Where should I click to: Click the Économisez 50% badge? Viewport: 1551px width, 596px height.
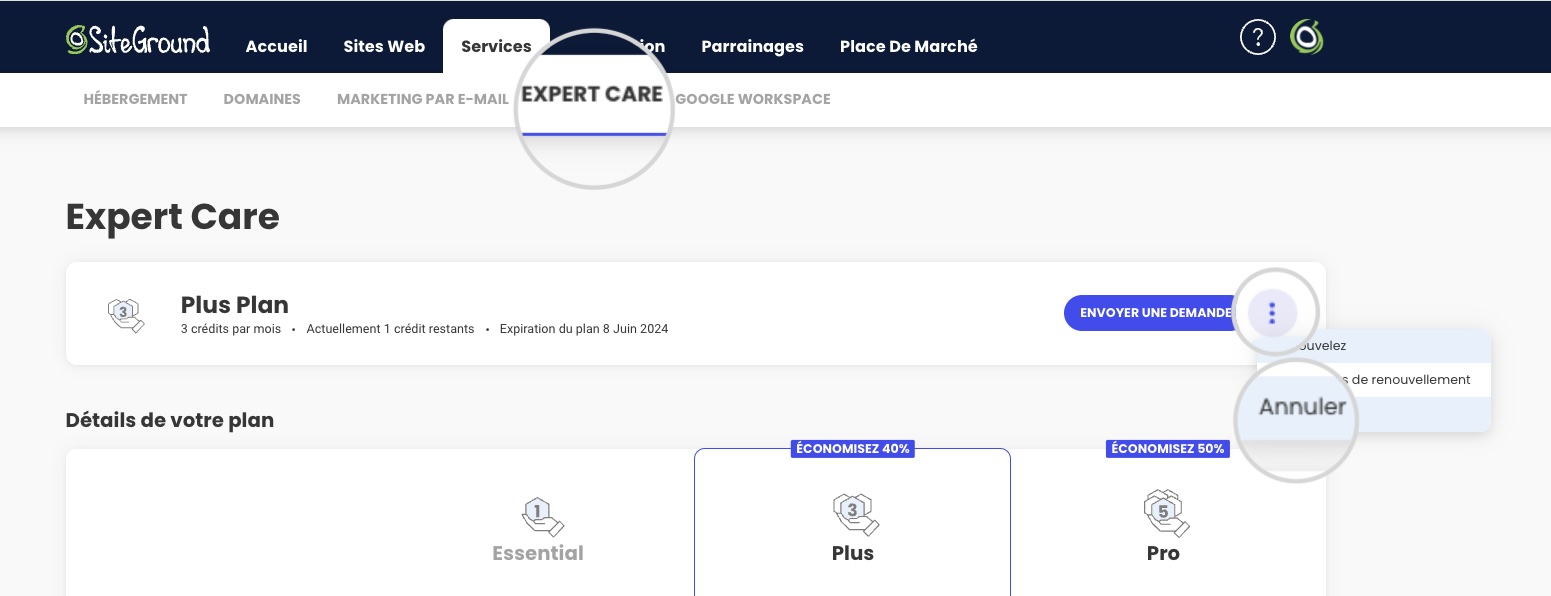coord(1168,449)
